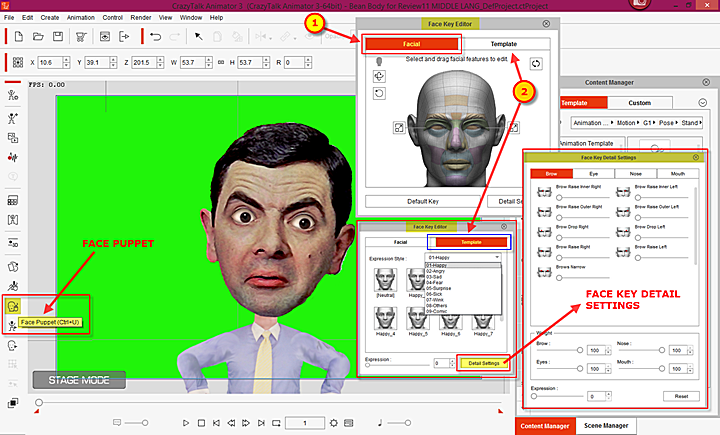
Task: Choose 02-Angry in expression style list
Action: coord(435,271)
